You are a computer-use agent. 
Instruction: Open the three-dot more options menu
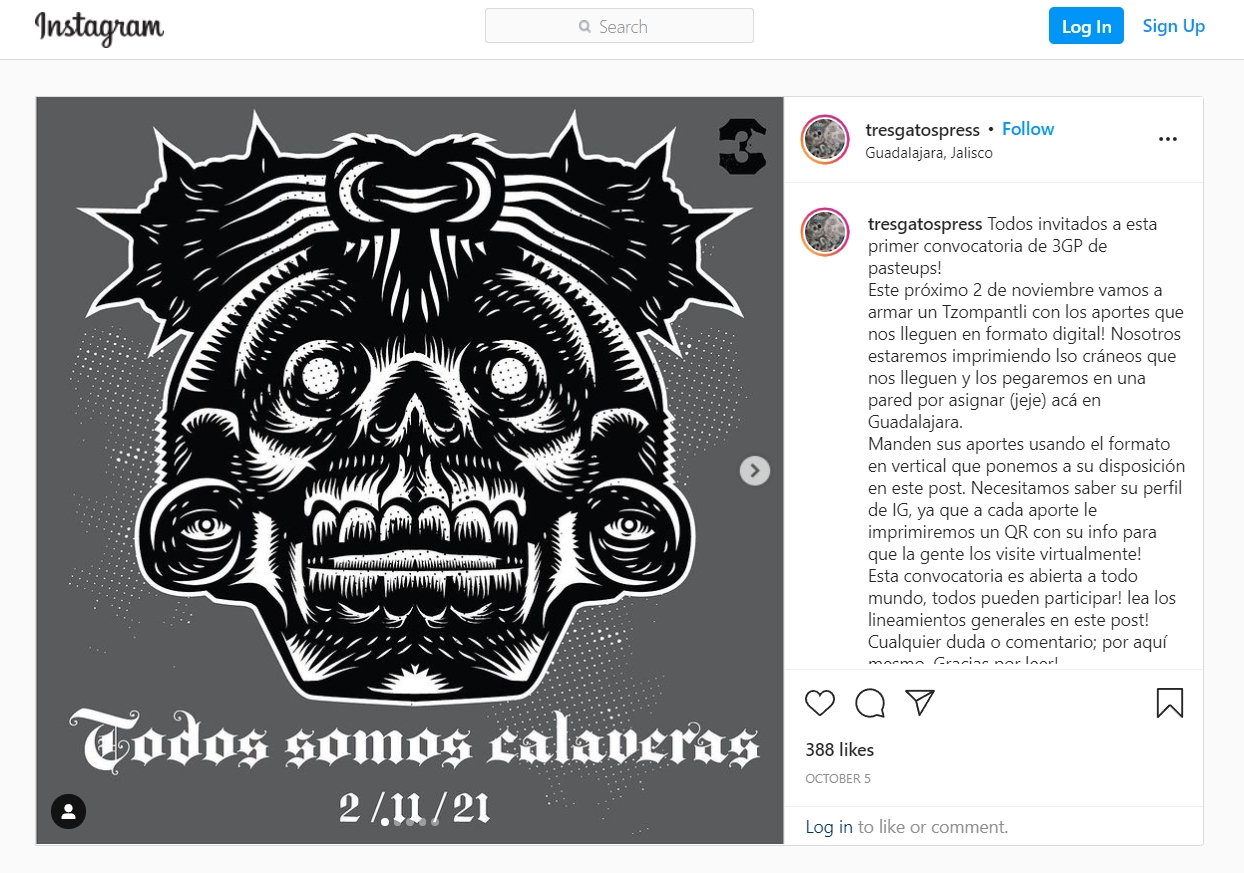1167,139
